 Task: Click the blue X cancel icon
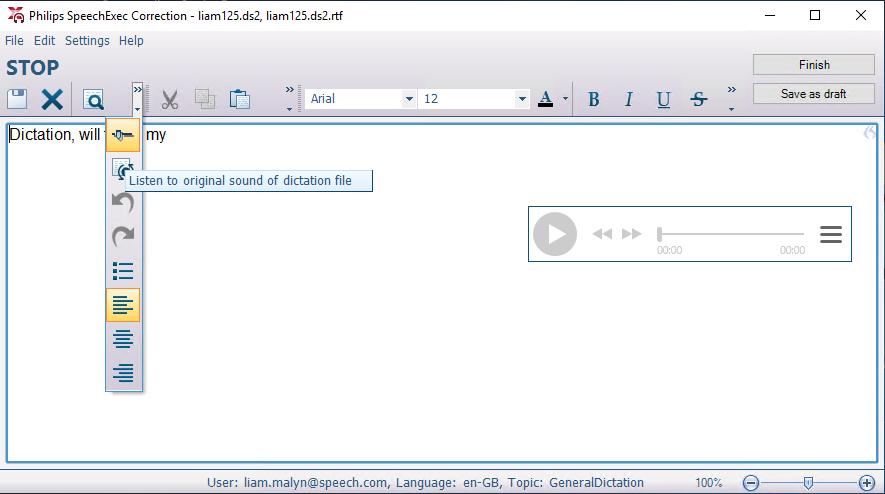(x=52, y=99)
